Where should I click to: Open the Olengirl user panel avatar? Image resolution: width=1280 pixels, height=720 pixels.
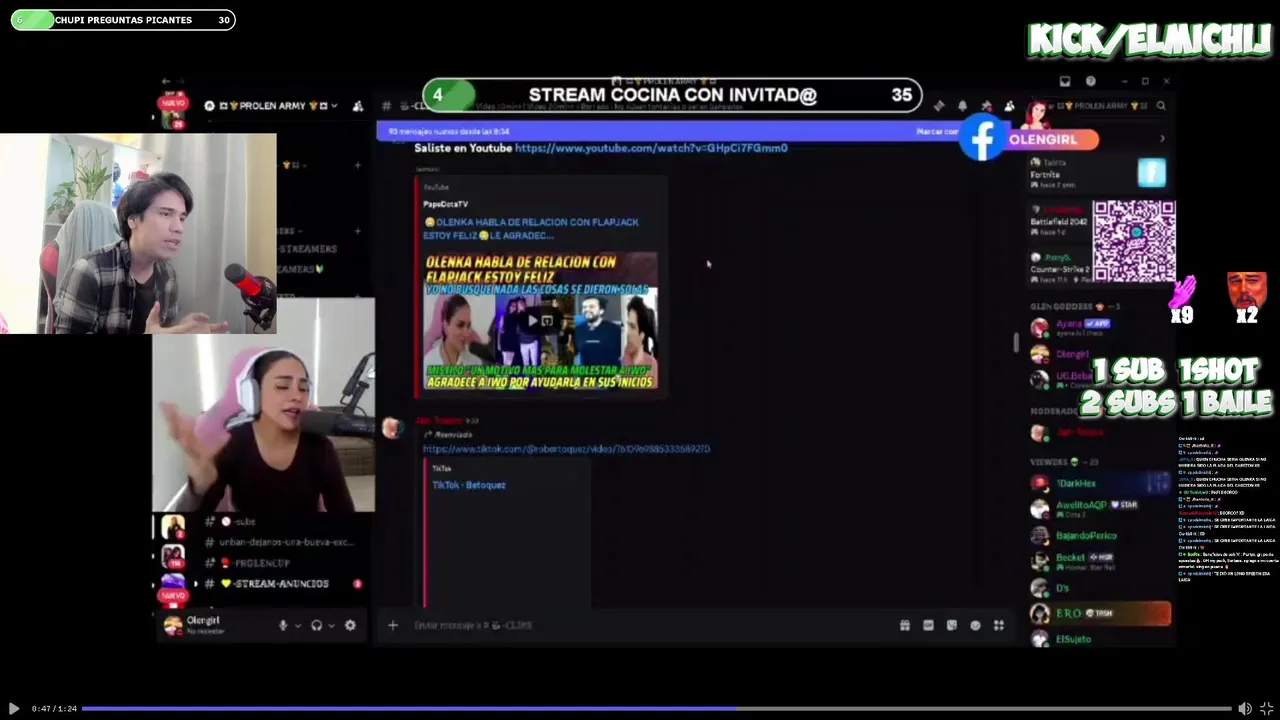coord(173,625)
